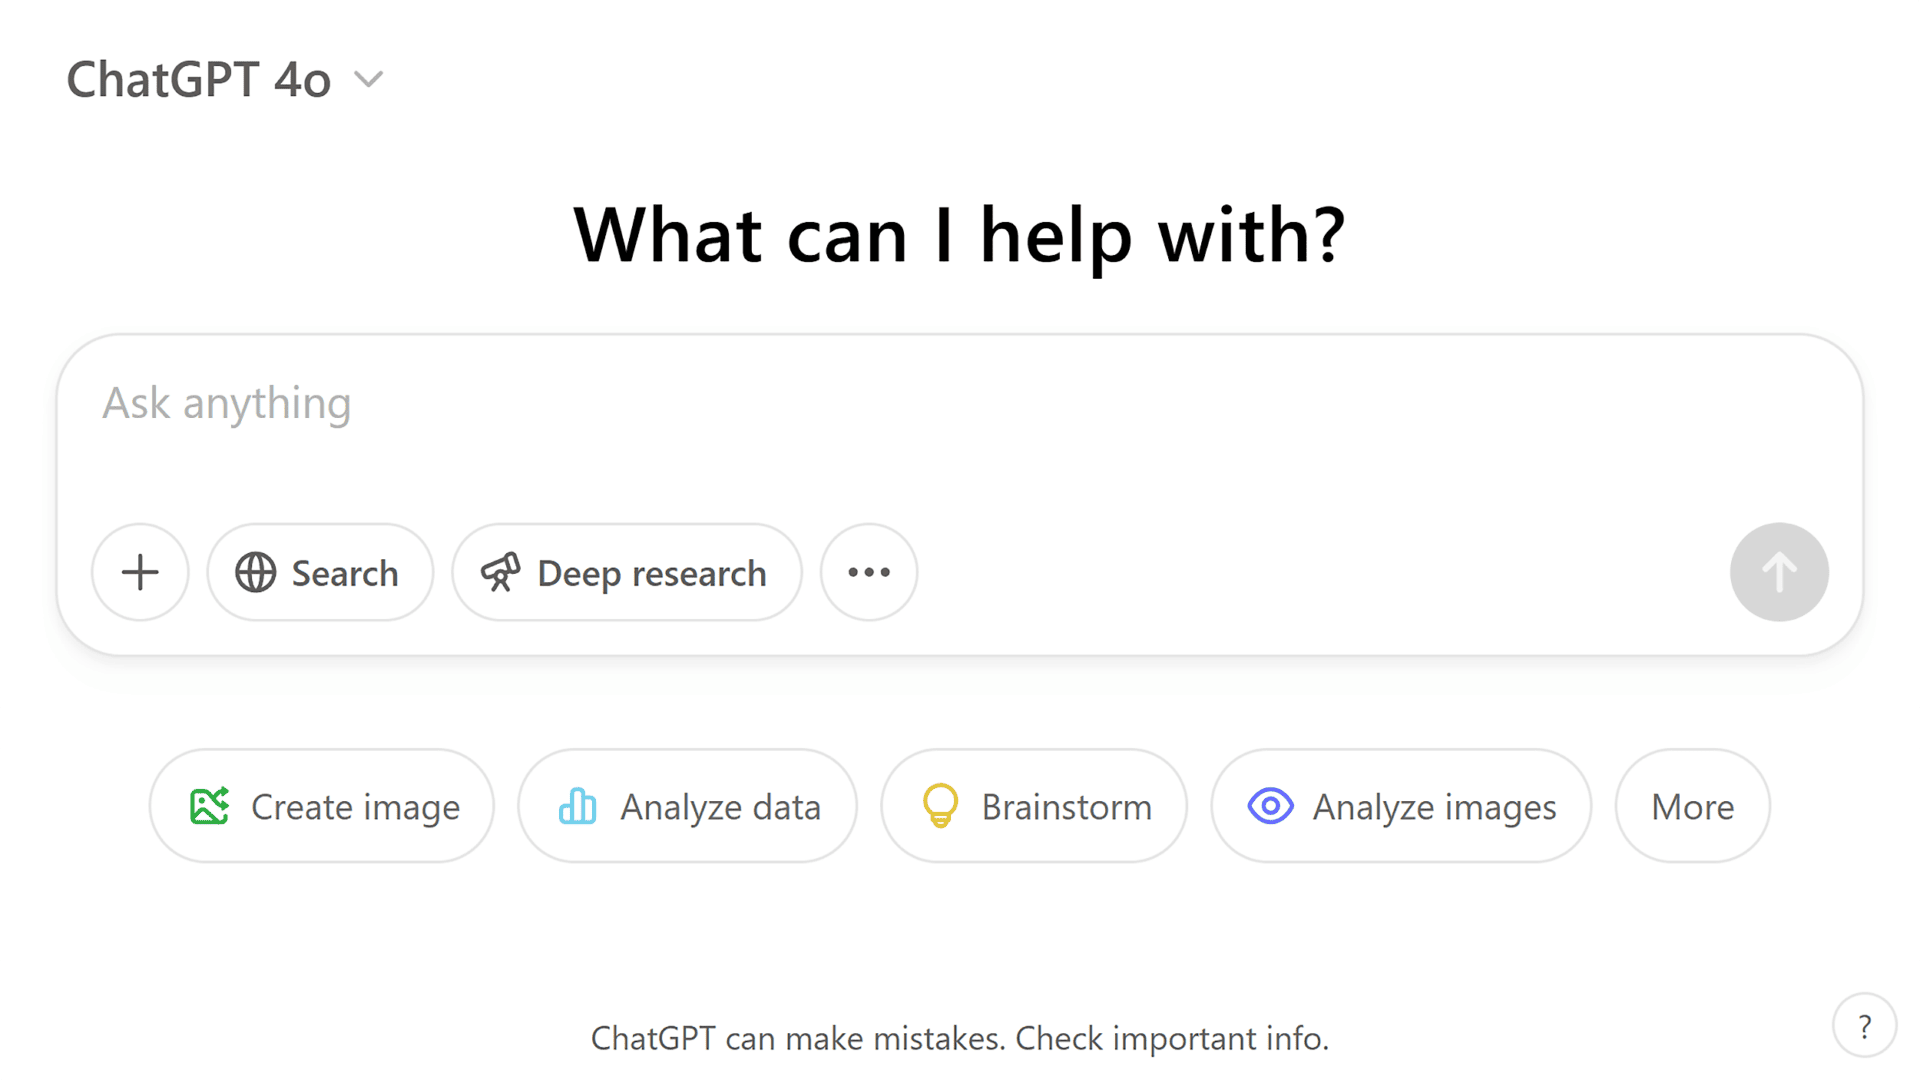This screenshot has height=1080, width=1920.
Task: Click the chevron beside ChatGPT 4o
Action: (369, 80)
